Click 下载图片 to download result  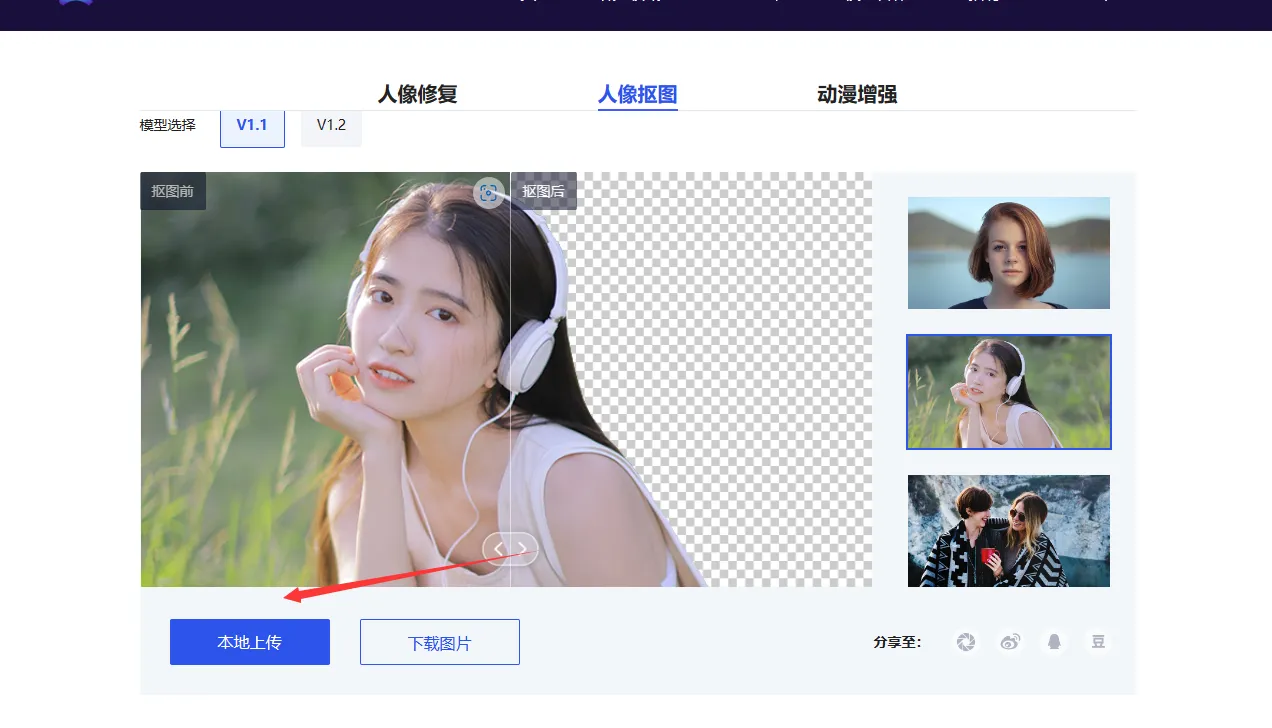pos(440,642)
